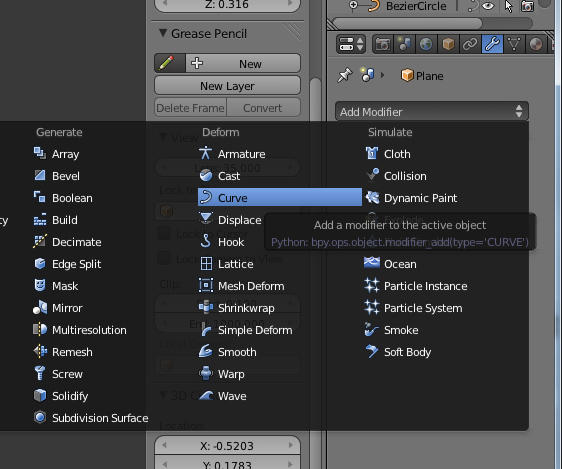Select the Armature modifier icon
The height and width of the screenshot is (469, 562).
coord(205,153)
